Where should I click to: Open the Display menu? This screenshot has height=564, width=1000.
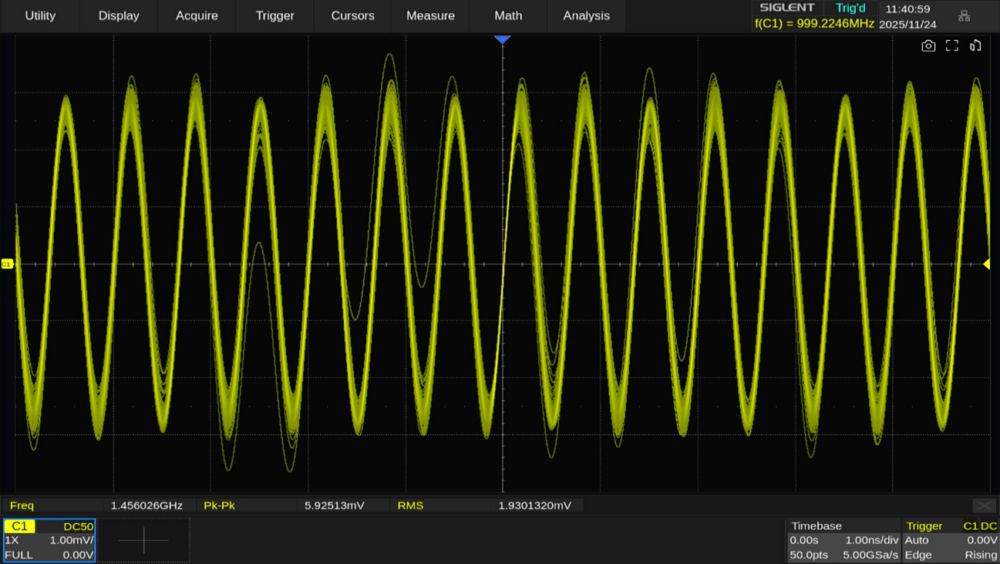point(119,16)
